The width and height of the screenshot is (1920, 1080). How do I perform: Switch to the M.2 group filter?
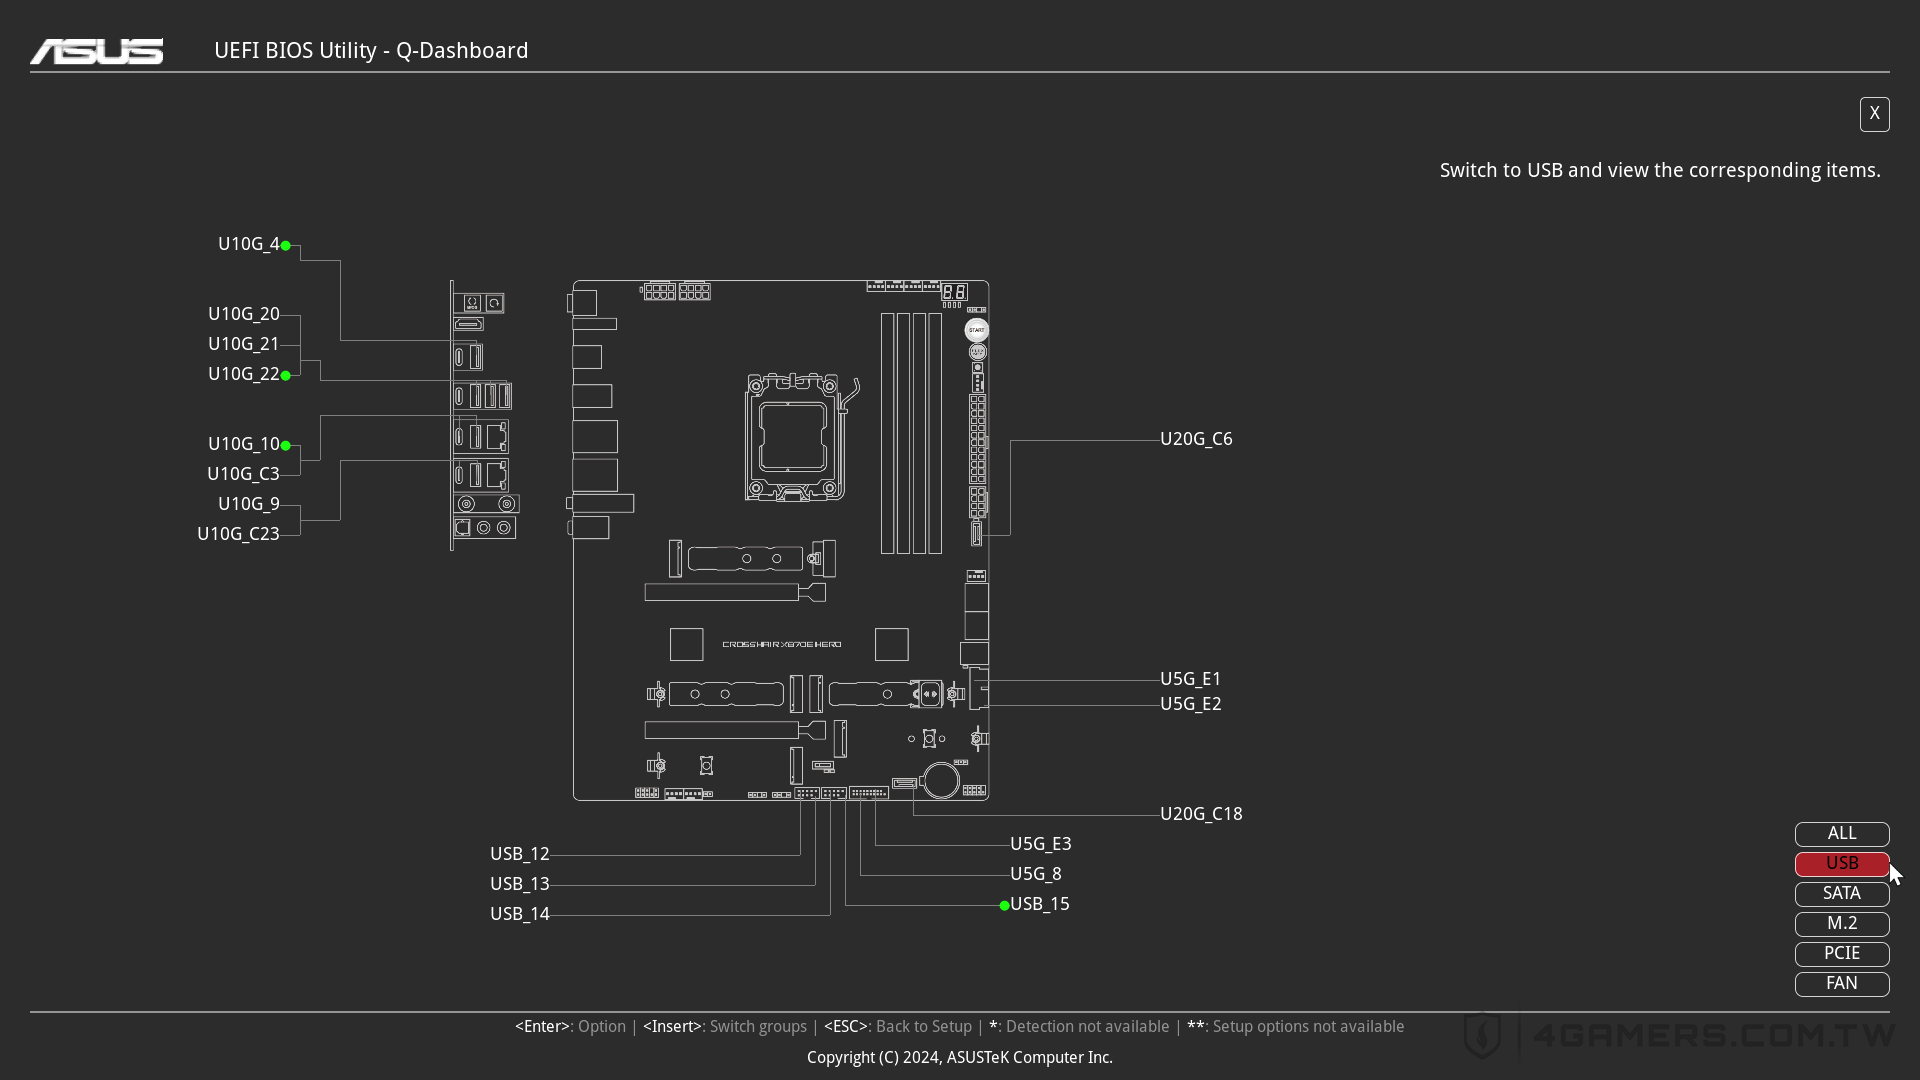(x=1842, y=924)
